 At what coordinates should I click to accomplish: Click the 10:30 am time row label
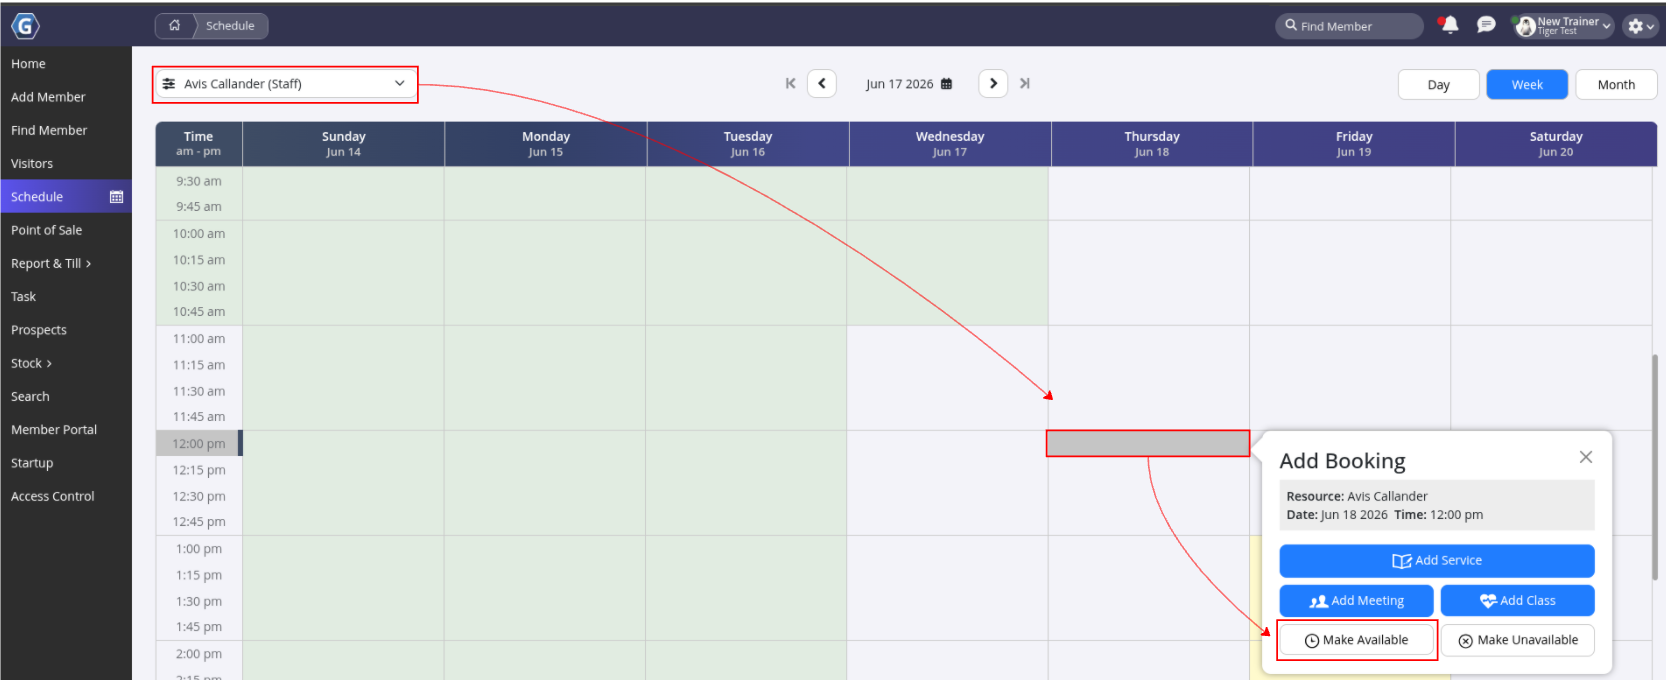(x=199, y=286)
